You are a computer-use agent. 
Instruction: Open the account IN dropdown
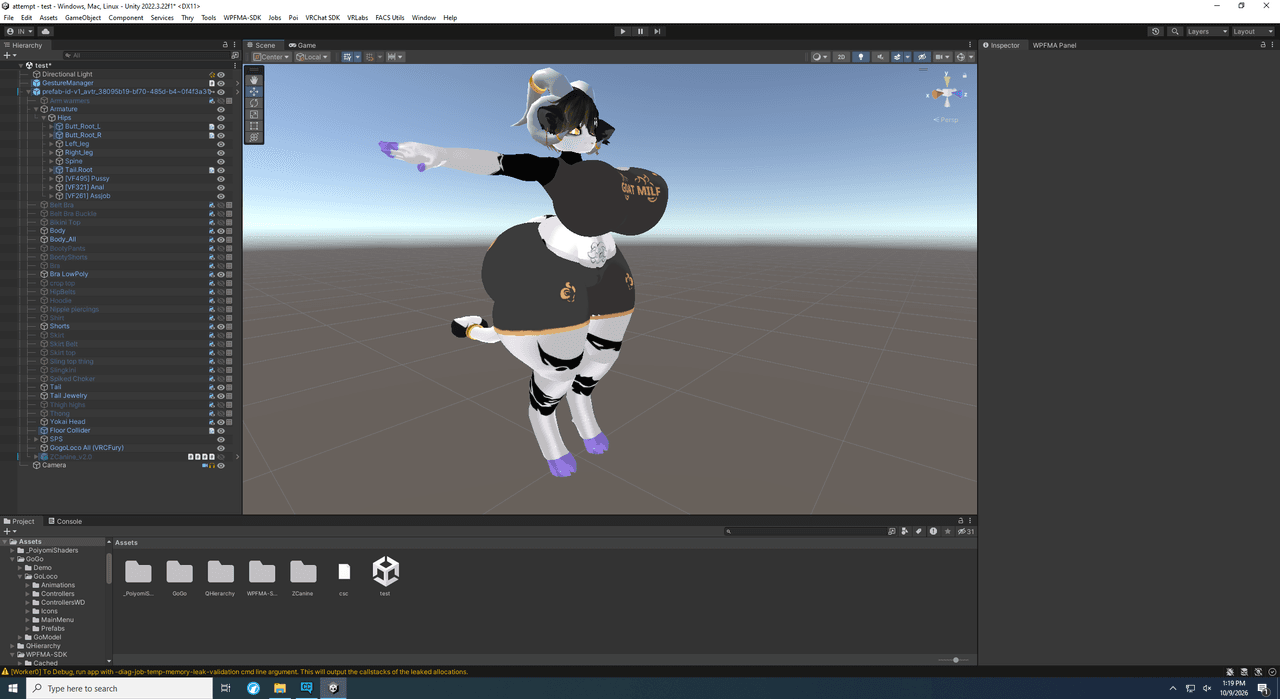pos(19,31)
